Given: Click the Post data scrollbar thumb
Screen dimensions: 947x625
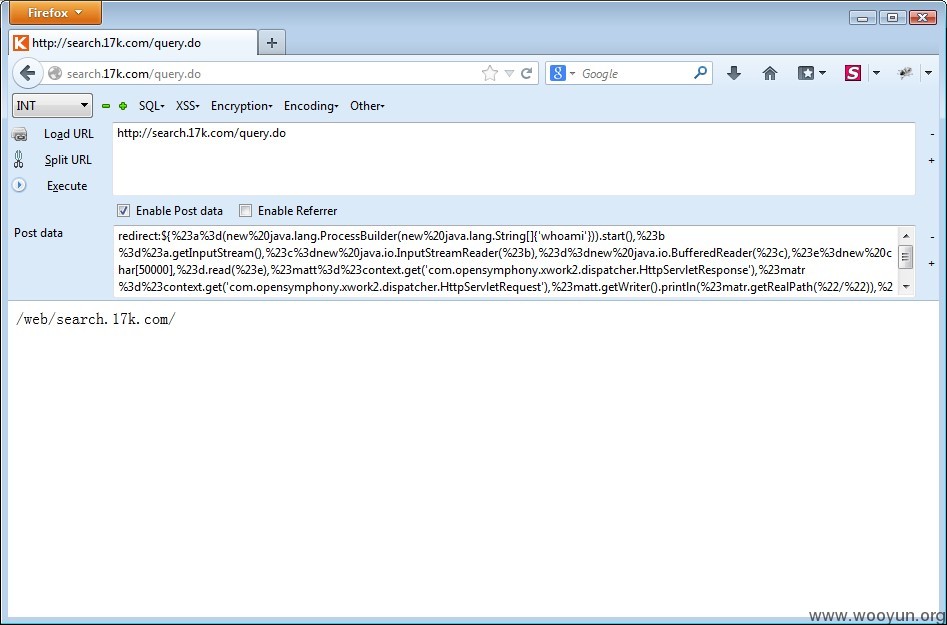Looking at the screenshot, I should tap(905, 257).
